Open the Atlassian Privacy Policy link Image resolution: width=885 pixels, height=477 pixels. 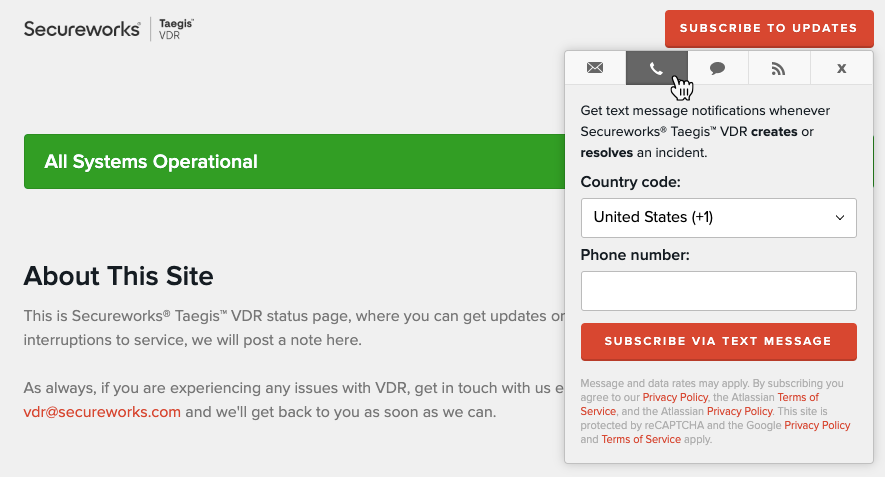coord(739,412)
